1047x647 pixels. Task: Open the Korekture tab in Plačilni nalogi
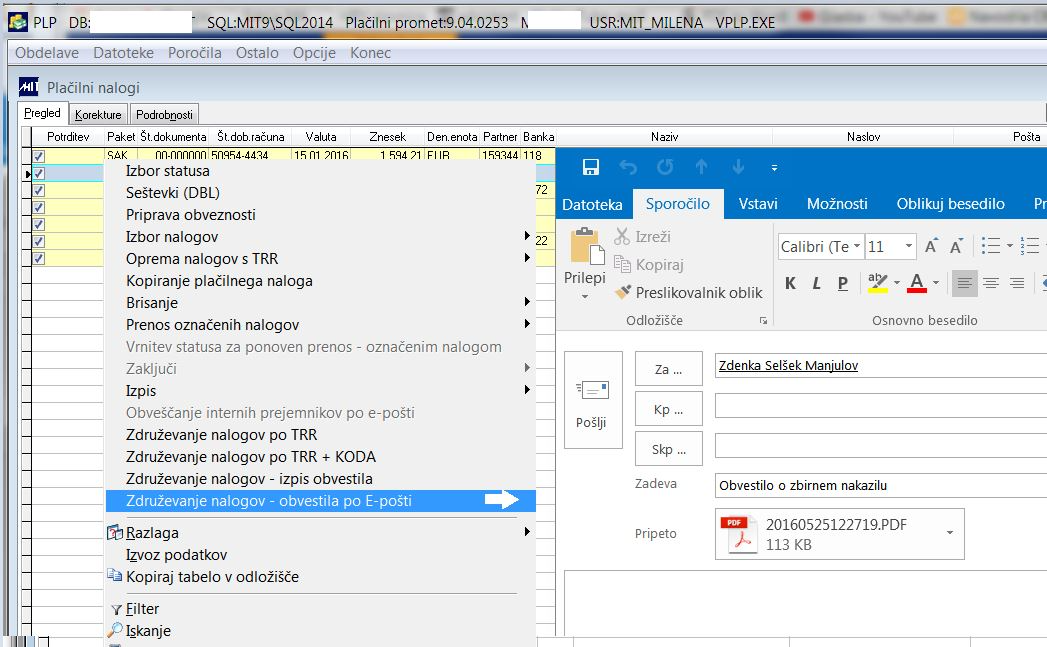[98, 114]
